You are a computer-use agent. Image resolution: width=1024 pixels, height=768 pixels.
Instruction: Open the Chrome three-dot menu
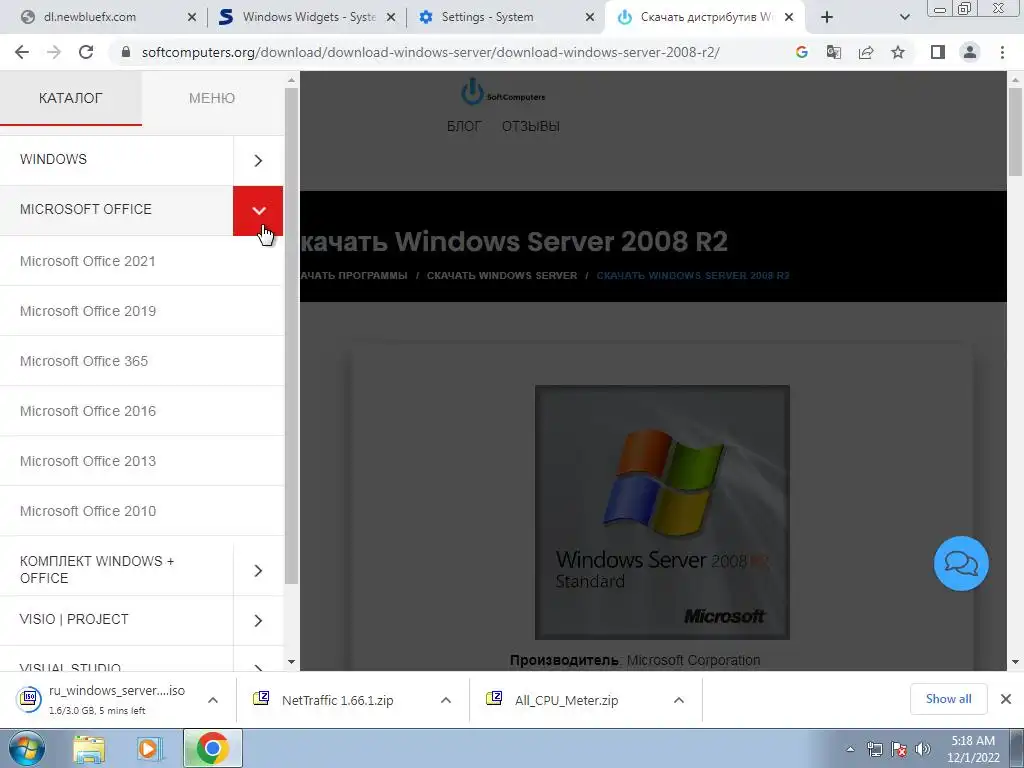tap(1002, 52)
